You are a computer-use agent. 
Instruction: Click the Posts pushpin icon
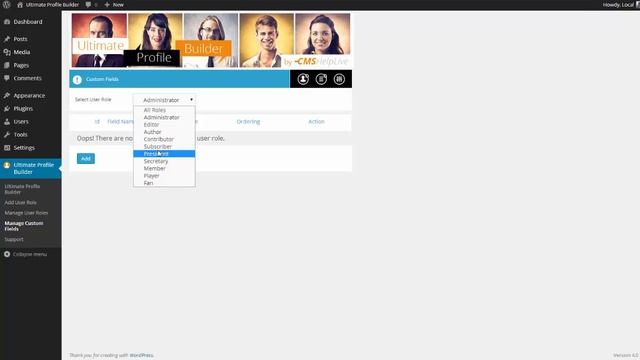pyautogui.click(x=7, y=39)
